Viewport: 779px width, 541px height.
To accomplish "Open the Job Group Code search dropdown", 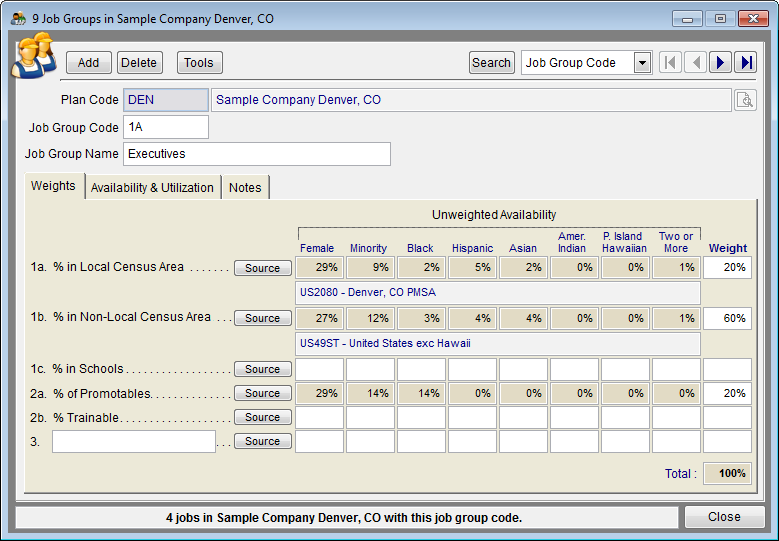I will 642,63.
